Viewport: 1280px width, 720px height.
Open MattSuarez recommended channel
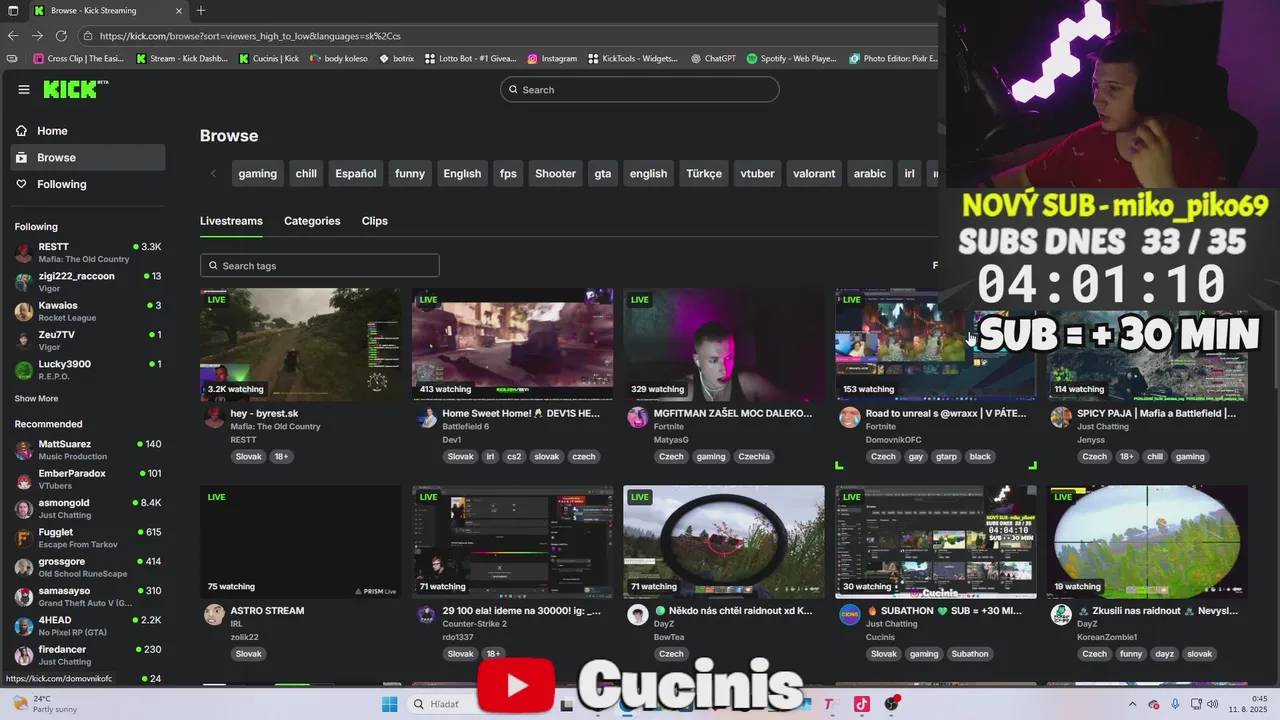[88, 449]
